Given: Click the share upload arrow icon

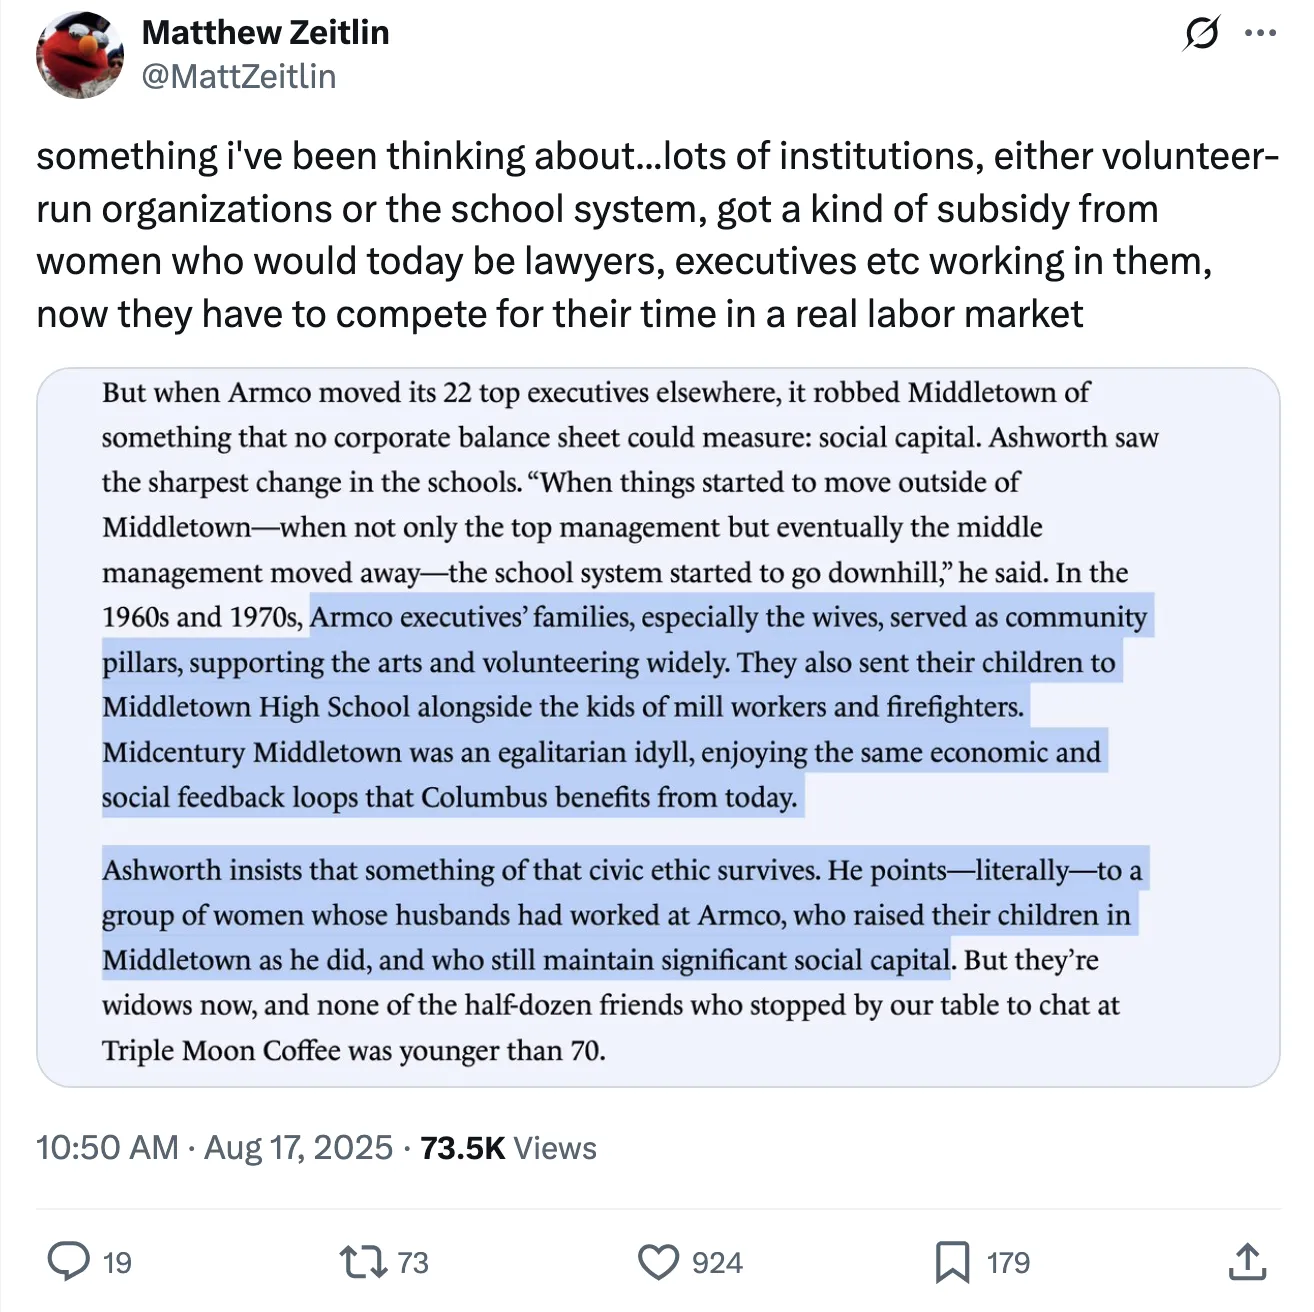Looking at the screenshot, I should [1246, 1262].
